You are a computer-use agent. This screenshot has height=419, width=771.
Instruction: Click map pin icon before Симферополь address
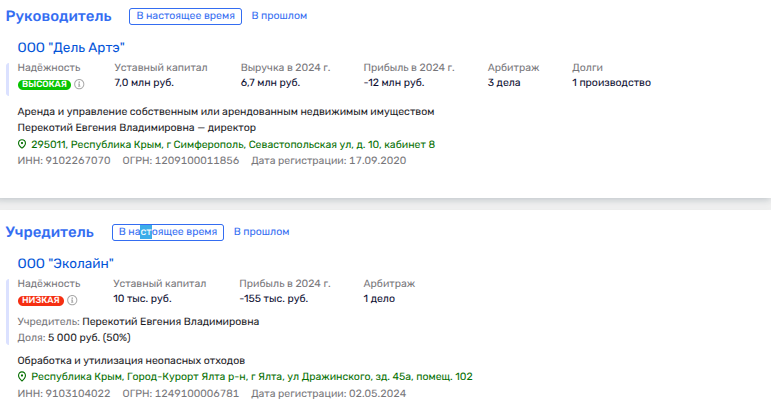[23, 145]
